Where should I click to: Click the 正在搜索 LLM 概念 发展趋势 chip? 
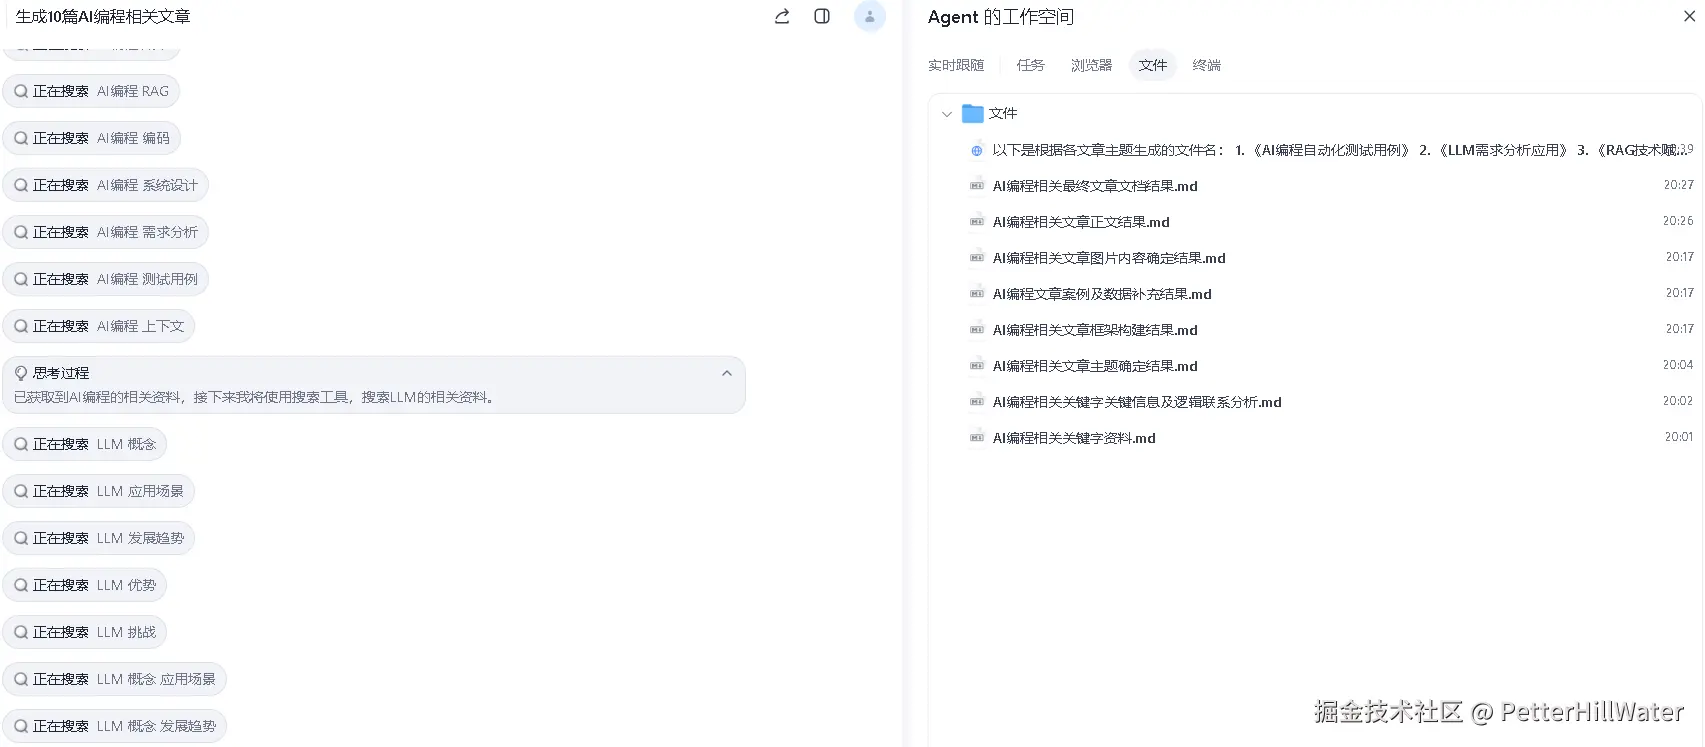click(x=115, y=726)
